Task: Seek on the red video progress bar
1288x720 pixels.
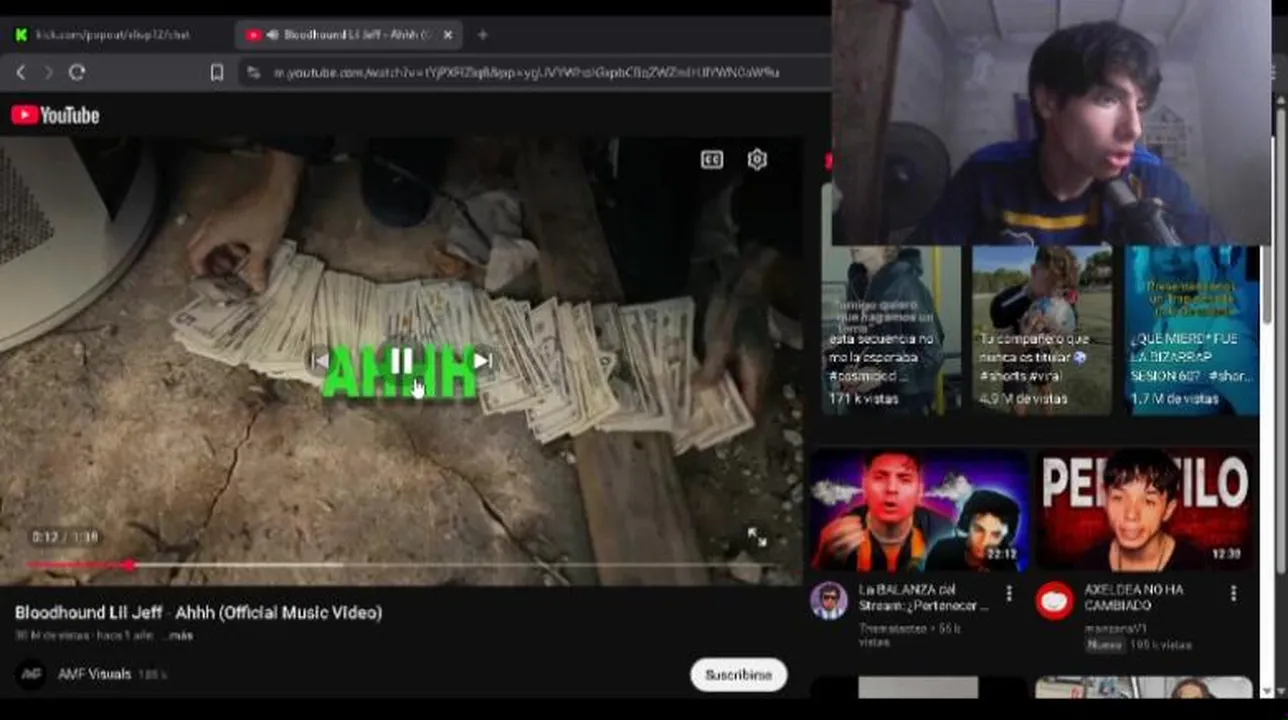Action: tap(400, 565)
